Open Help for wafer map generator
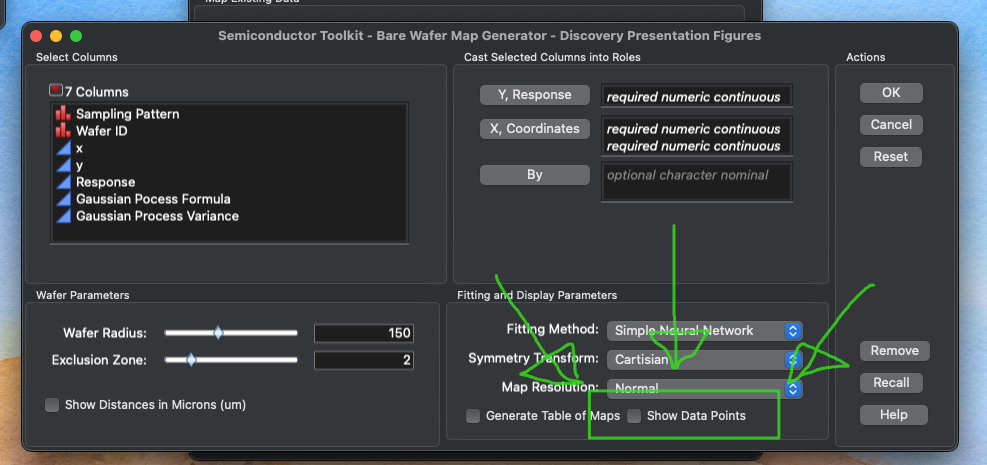The image size is (987, 465). pos(894,415)
